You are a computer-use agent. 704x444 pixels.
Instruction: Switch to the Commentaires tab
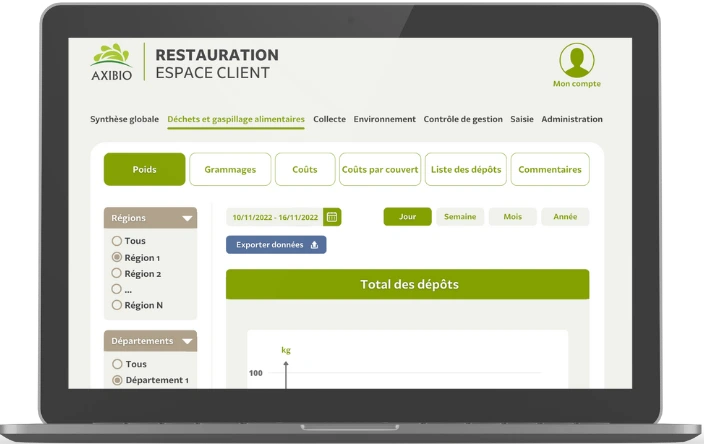tap(550, 169)
